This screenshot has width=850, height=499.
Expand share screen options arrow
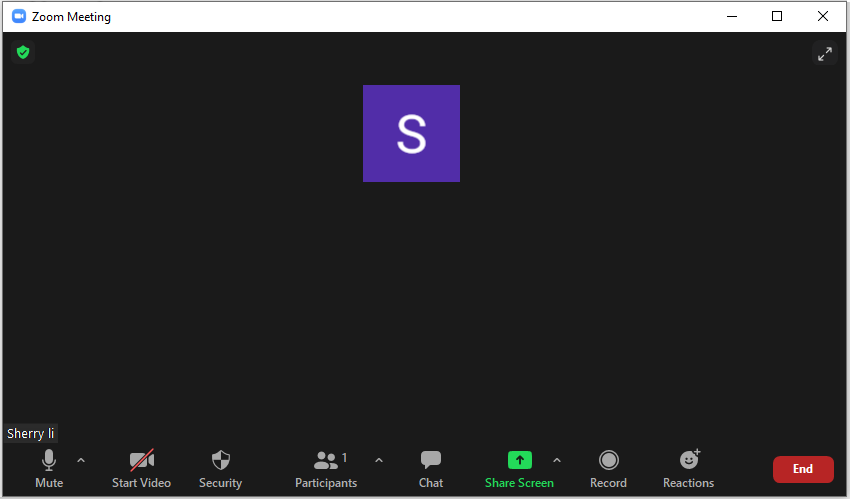[x=557, y=461]
